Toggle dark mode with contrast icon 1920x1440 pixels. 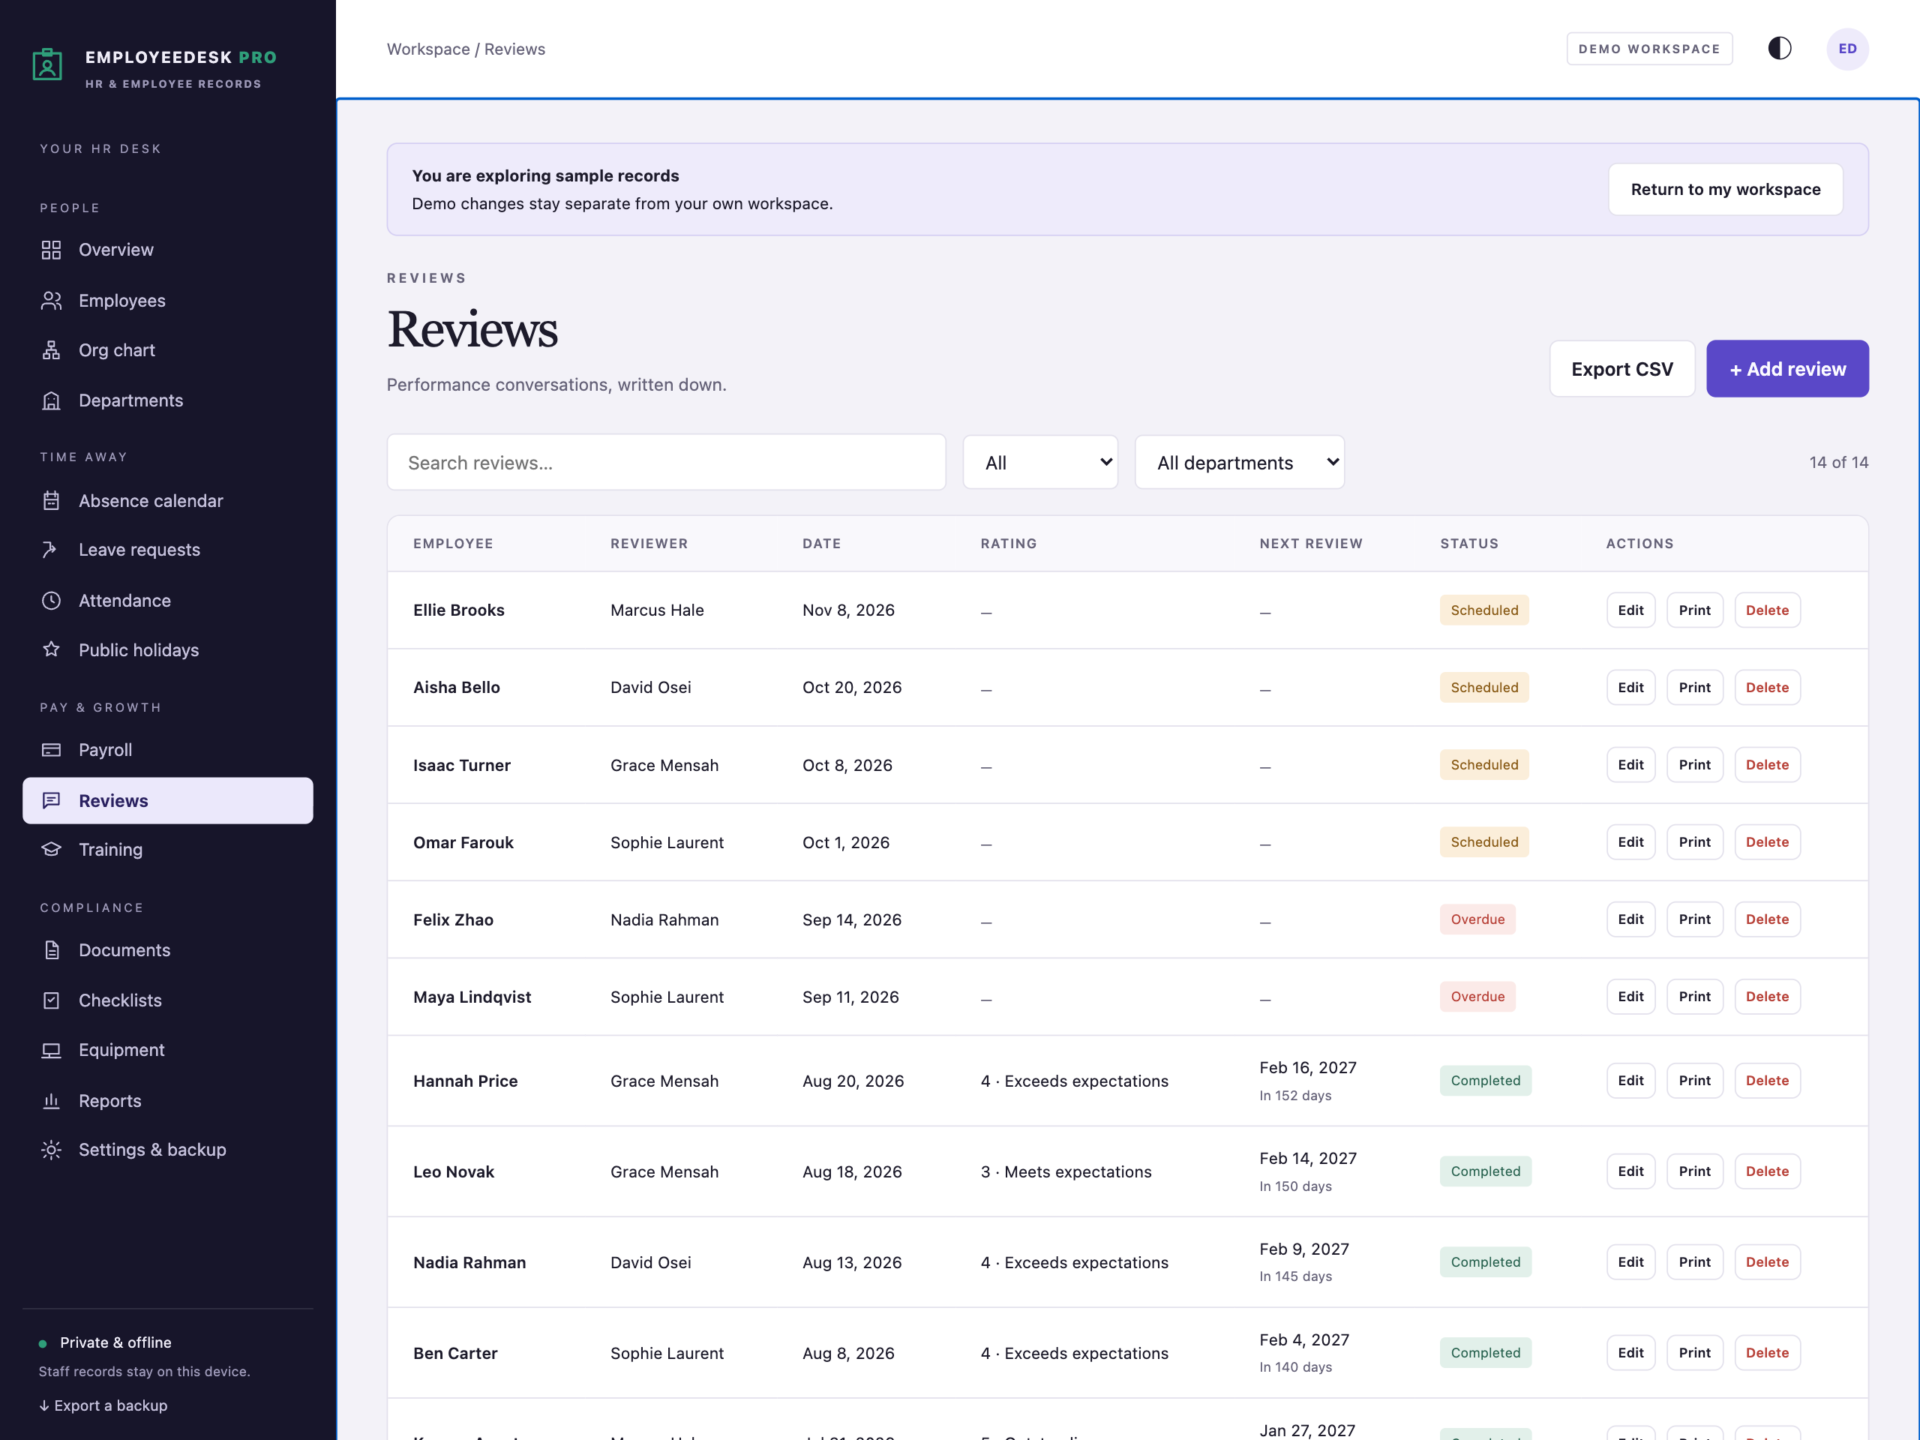(x=1780, y=49)
